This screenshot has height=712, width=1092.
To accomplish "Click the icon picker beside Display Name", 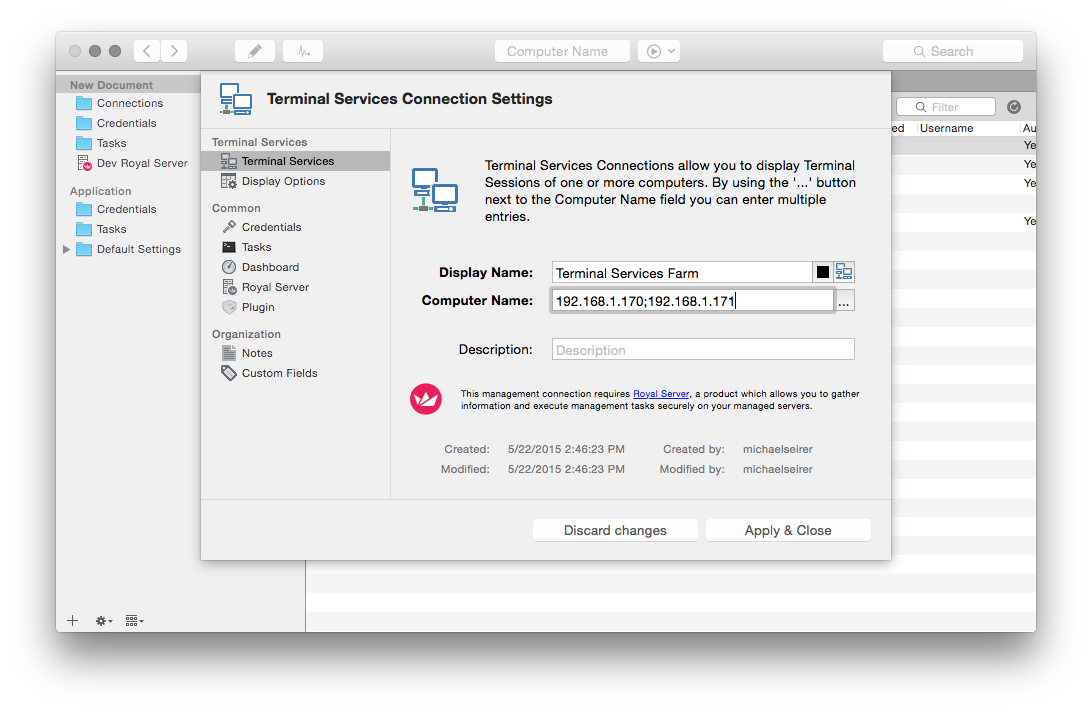I will (844, 272).
